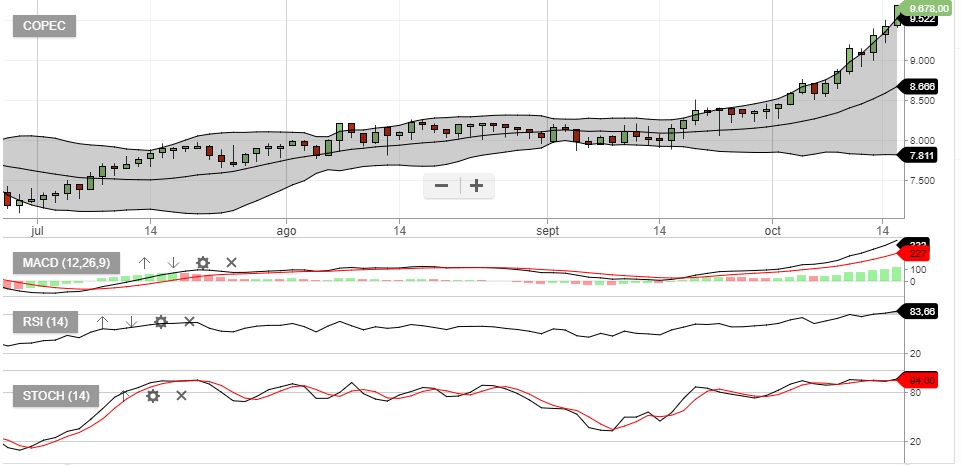Click the 9.522 upper band value tag
The width and height of the screenshot is (961, 465).
tap(921, 20)
